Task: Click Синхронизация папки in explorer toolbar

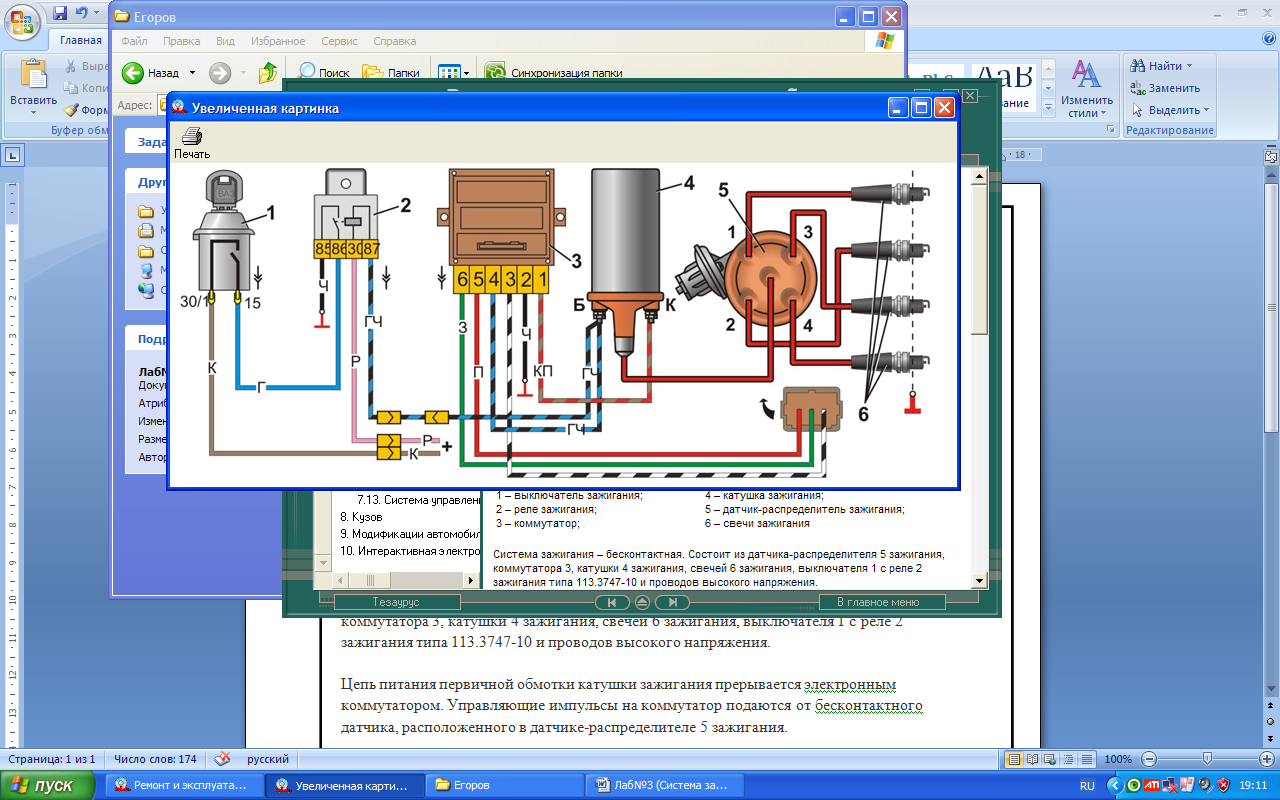Action: 554,73
